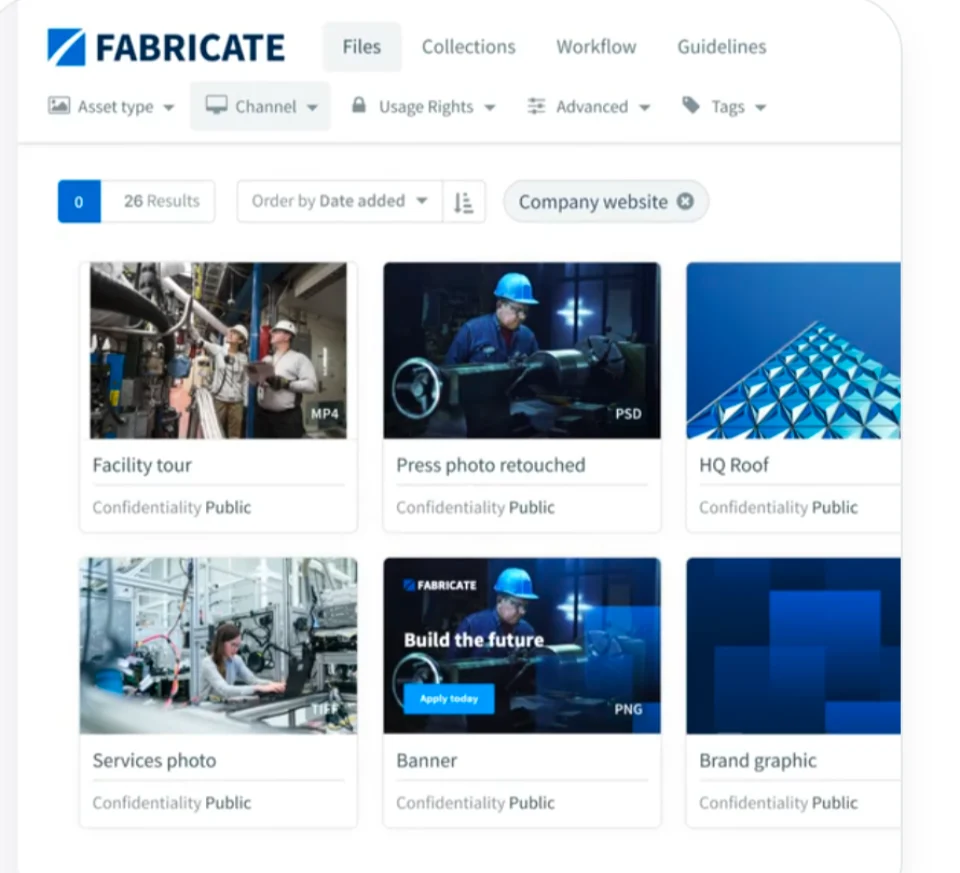Click the Advanced filter sliders icon
This screenshot has width=960, height=873.
(x=536, y=106)
